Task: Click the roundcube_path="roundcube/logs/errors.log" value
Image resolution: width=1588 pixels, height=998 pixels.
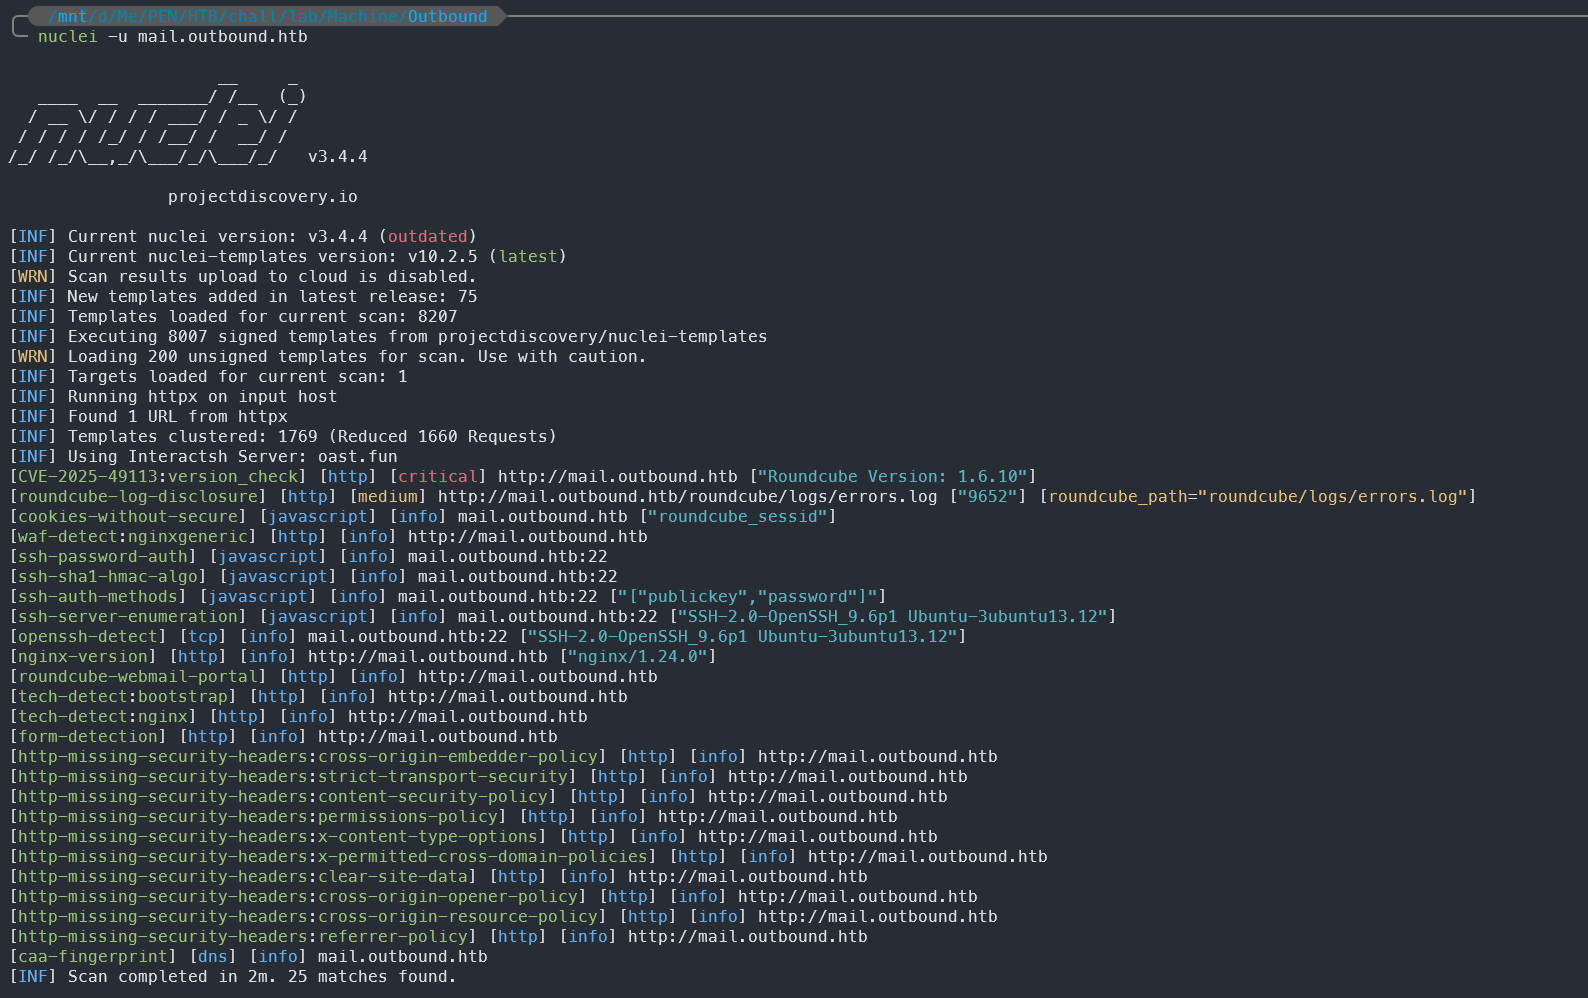Action: (1258, 497)
